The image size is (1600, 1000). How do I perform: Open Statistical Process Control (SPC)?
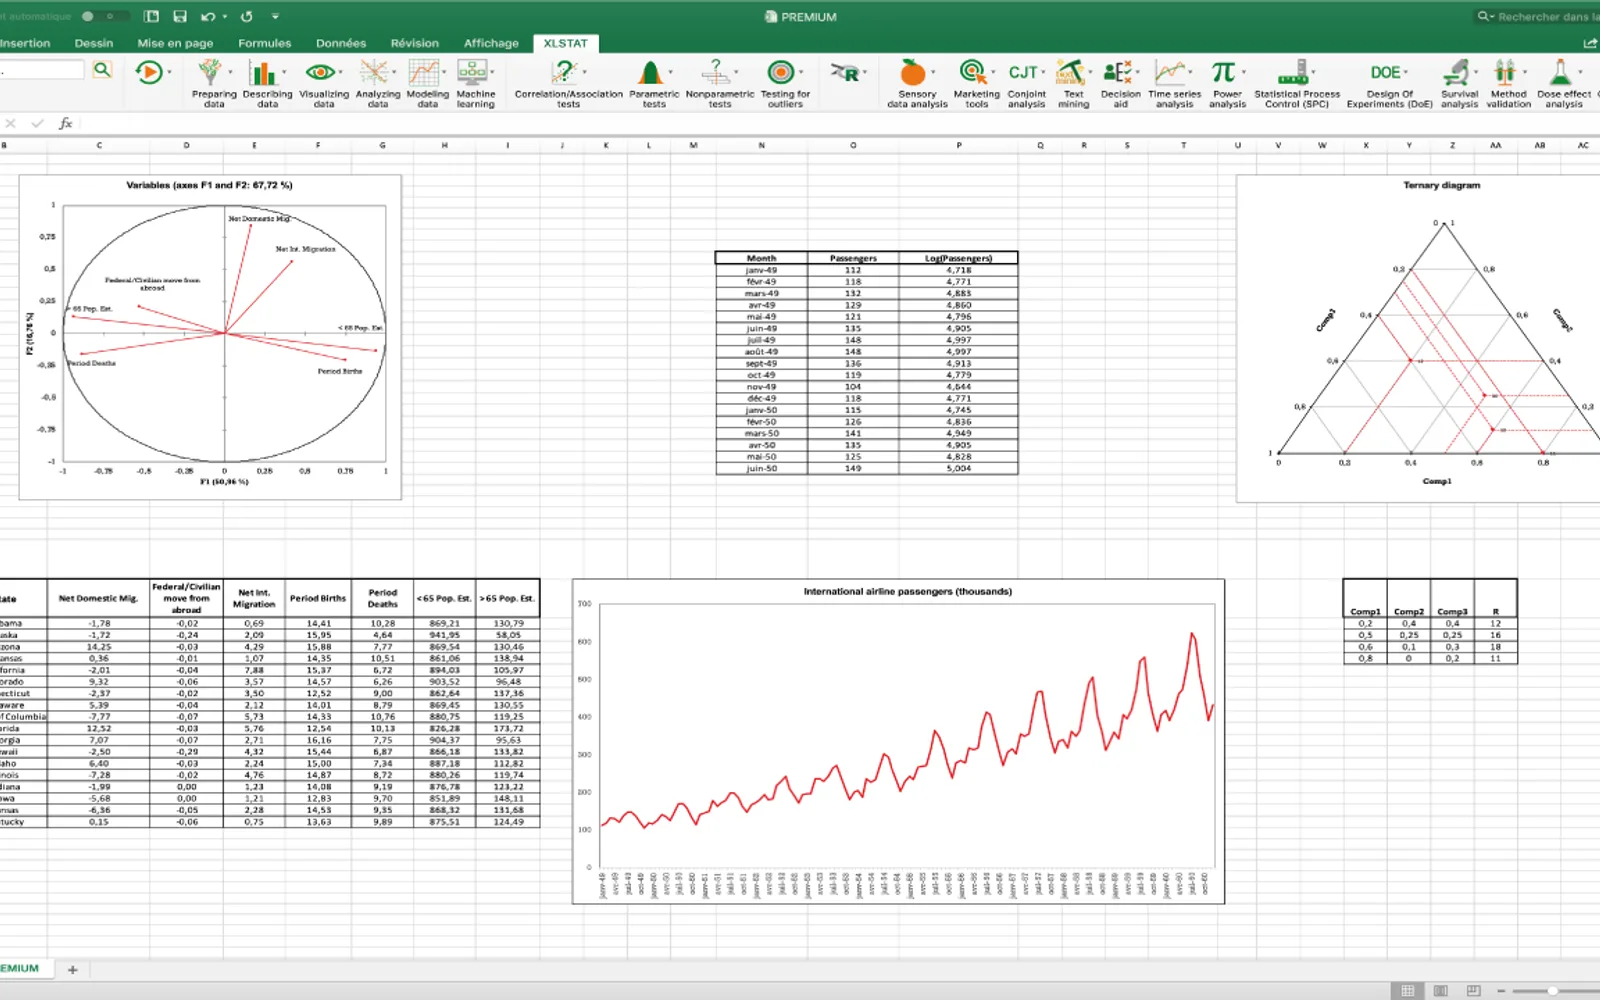[x=1297, y=83]
